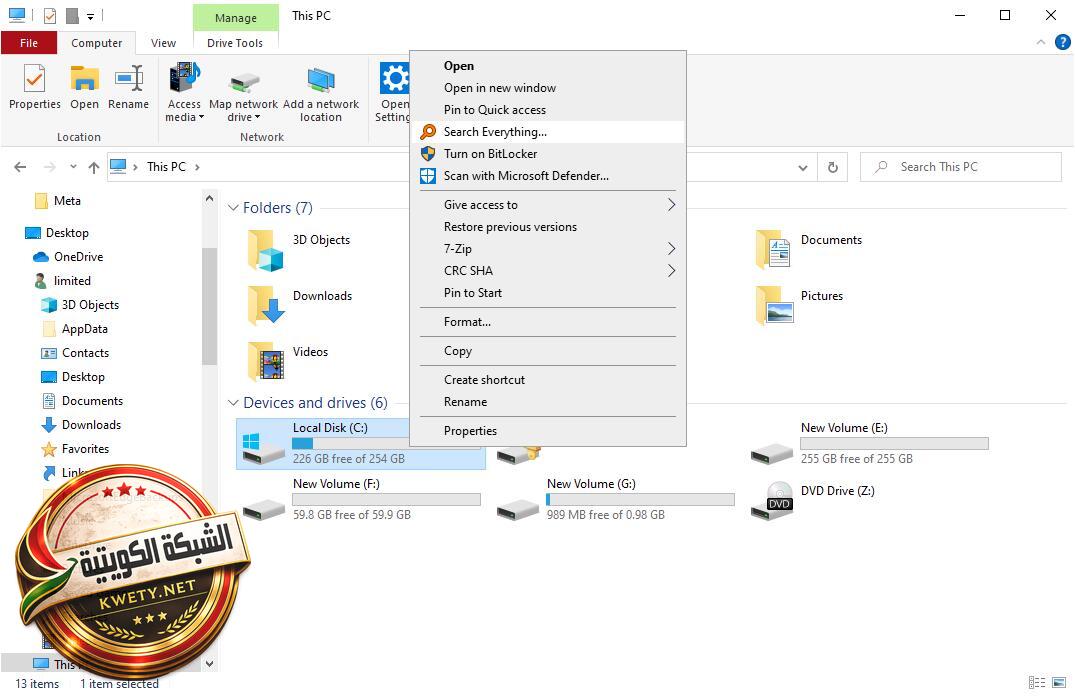Switch to large icons view in status bar
The height and width of the screenshot is (696, 1075).
click(x=1059, y=684)
